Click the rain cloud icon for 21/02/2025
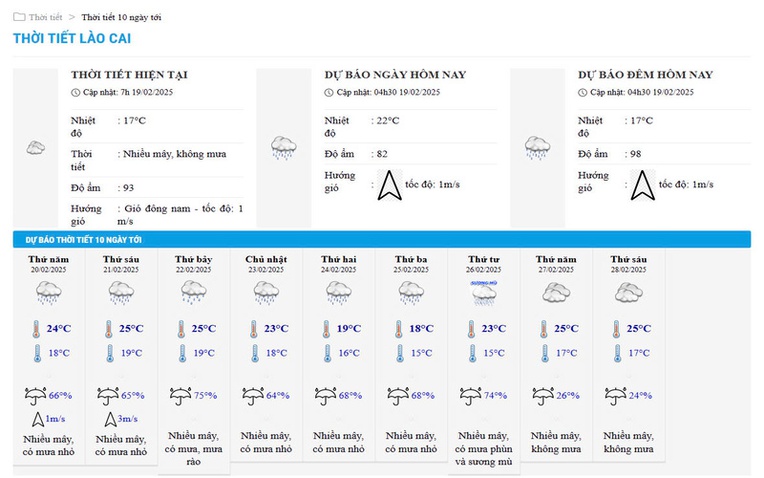This screenshot has height=478, width=764. 121,293
